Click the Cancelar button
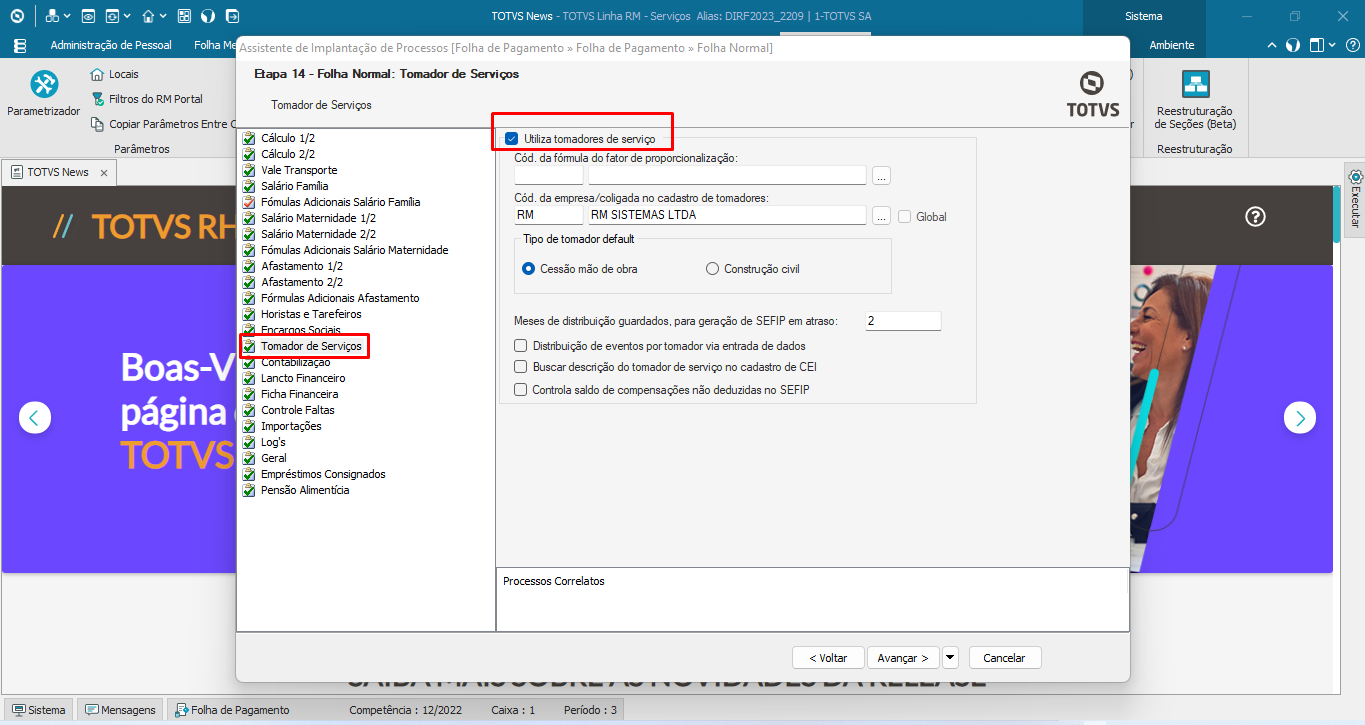Screen dimensions: 1365x725 point(1004,658)
